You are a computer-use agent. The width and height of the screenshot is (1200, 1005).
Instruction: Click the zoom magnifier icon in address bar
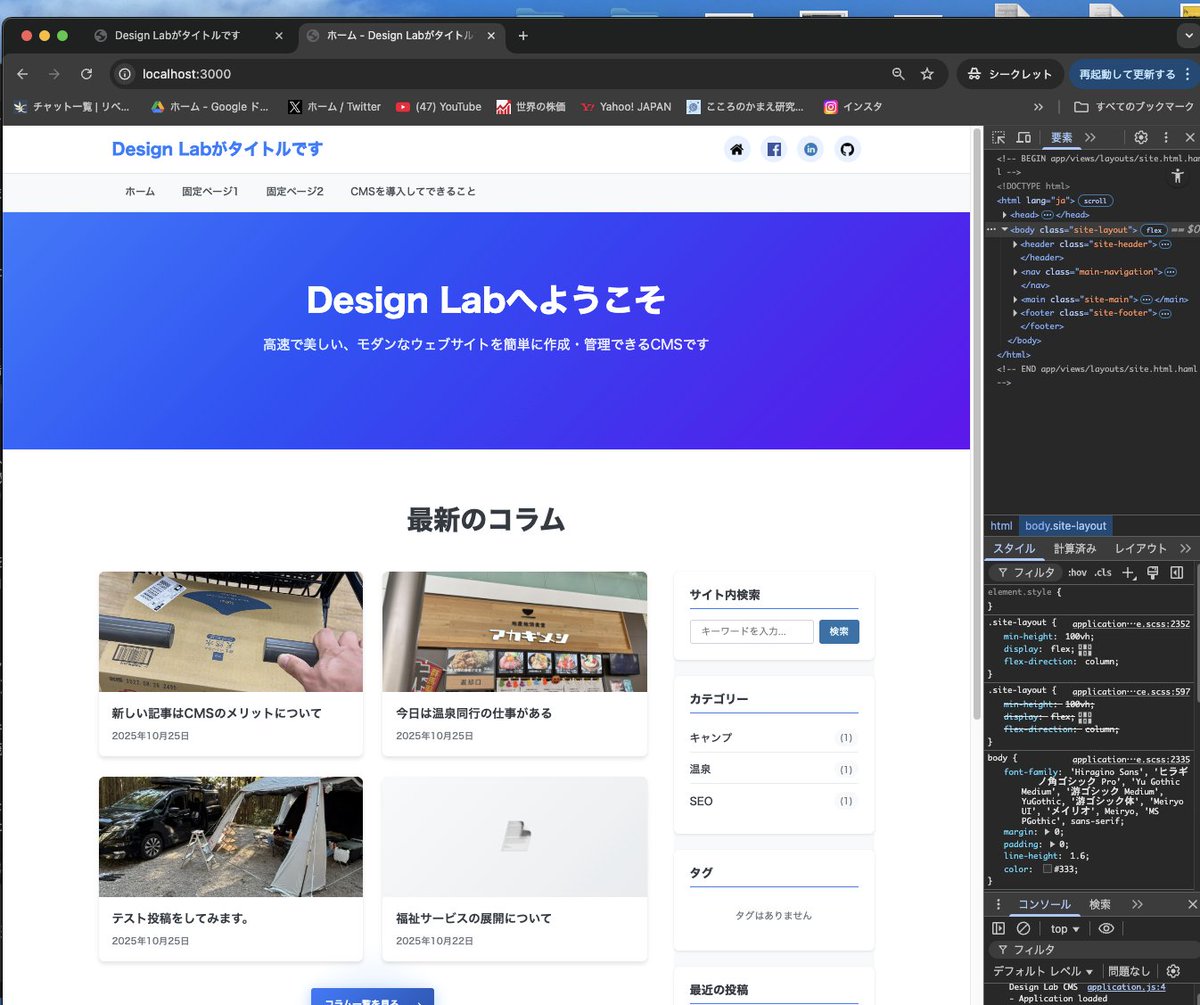898,74
